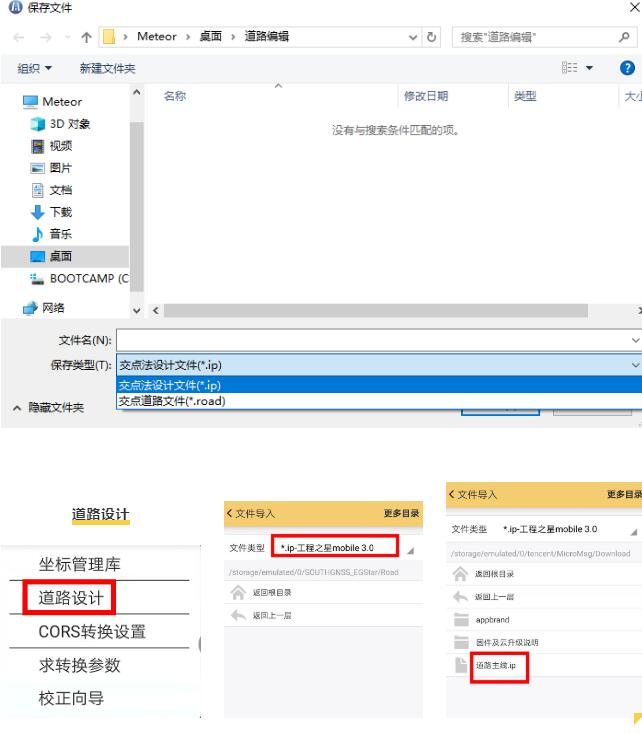Viewport: 642px width, 734px height.
Task: Select 桌面 in the navigation pane
Action: tap(65, 256)
